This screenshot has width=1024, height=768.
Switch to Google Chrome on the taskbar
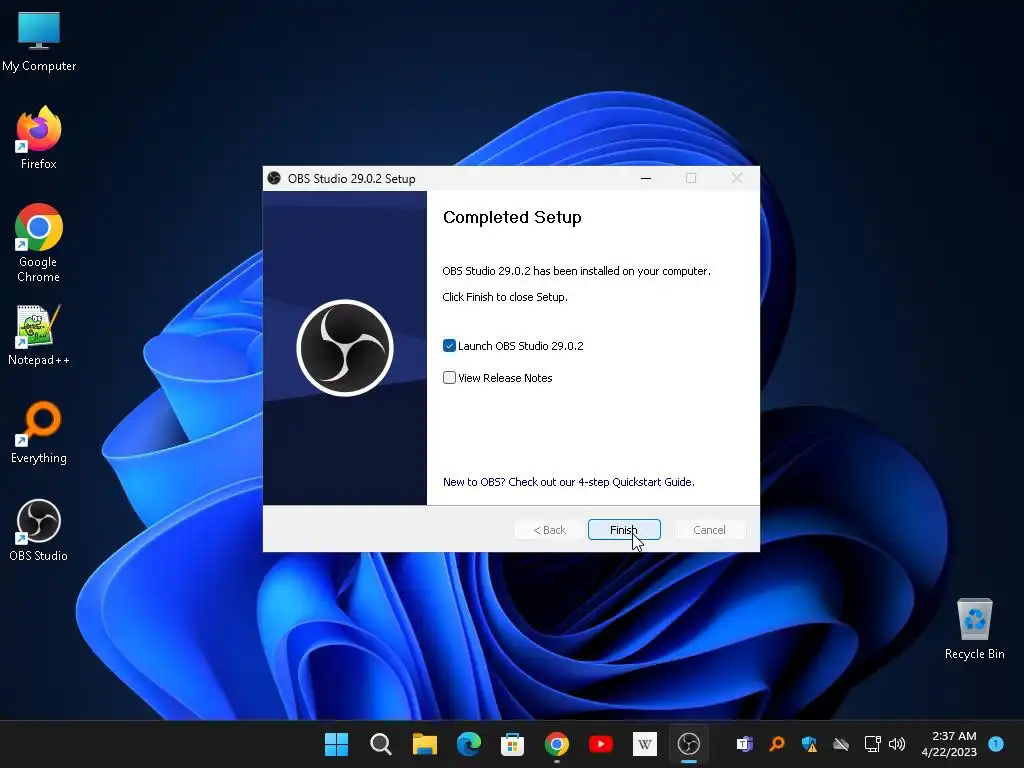pos(556,744)
